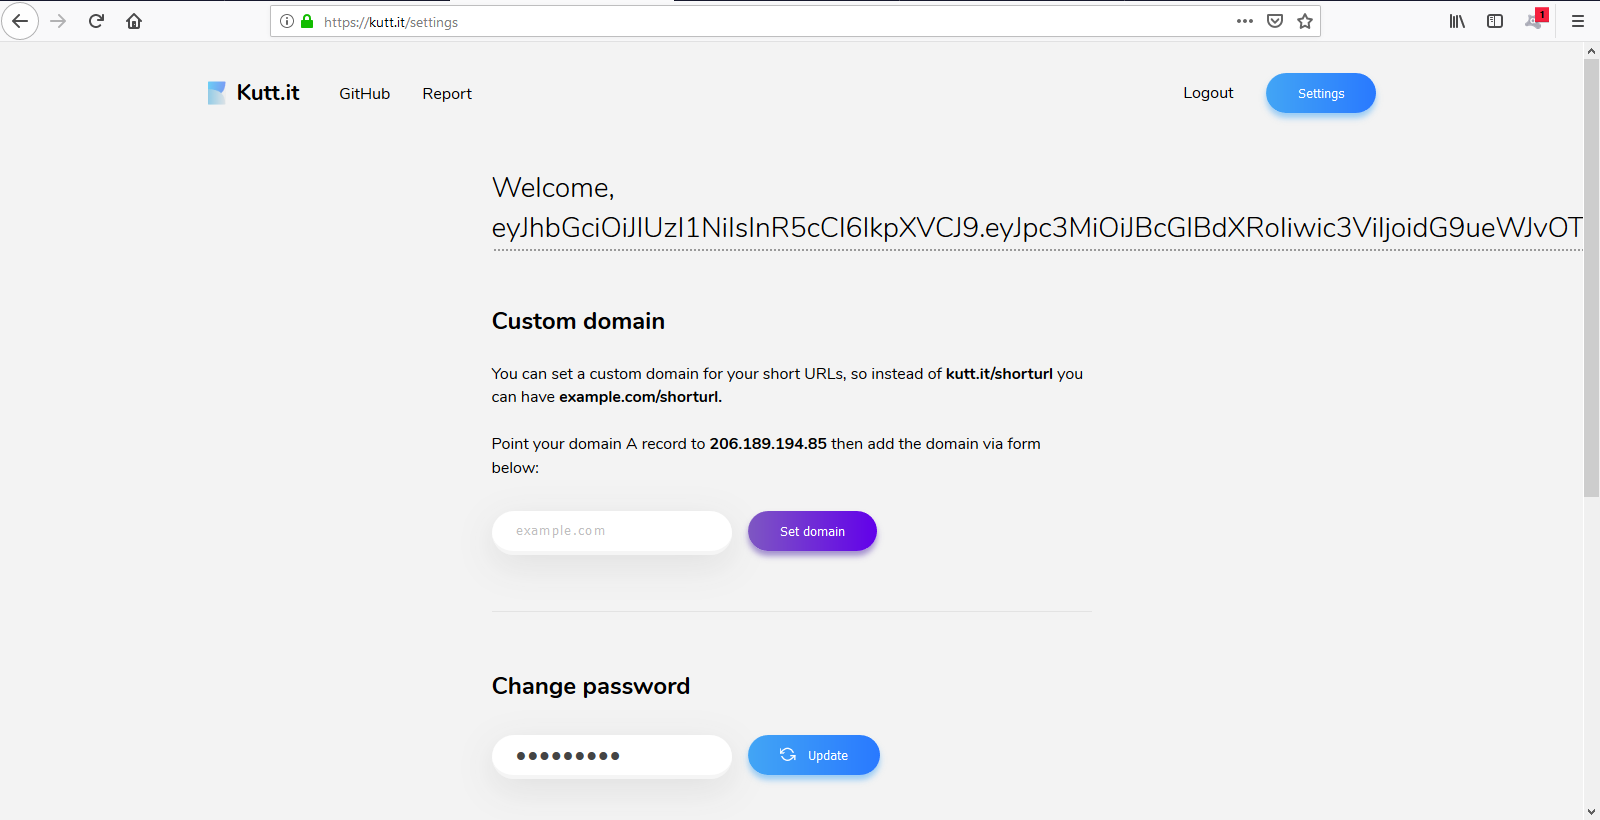Screen dimensions: 1600x820
Task: Click the Report navigation link
Action: coord(446,93)
